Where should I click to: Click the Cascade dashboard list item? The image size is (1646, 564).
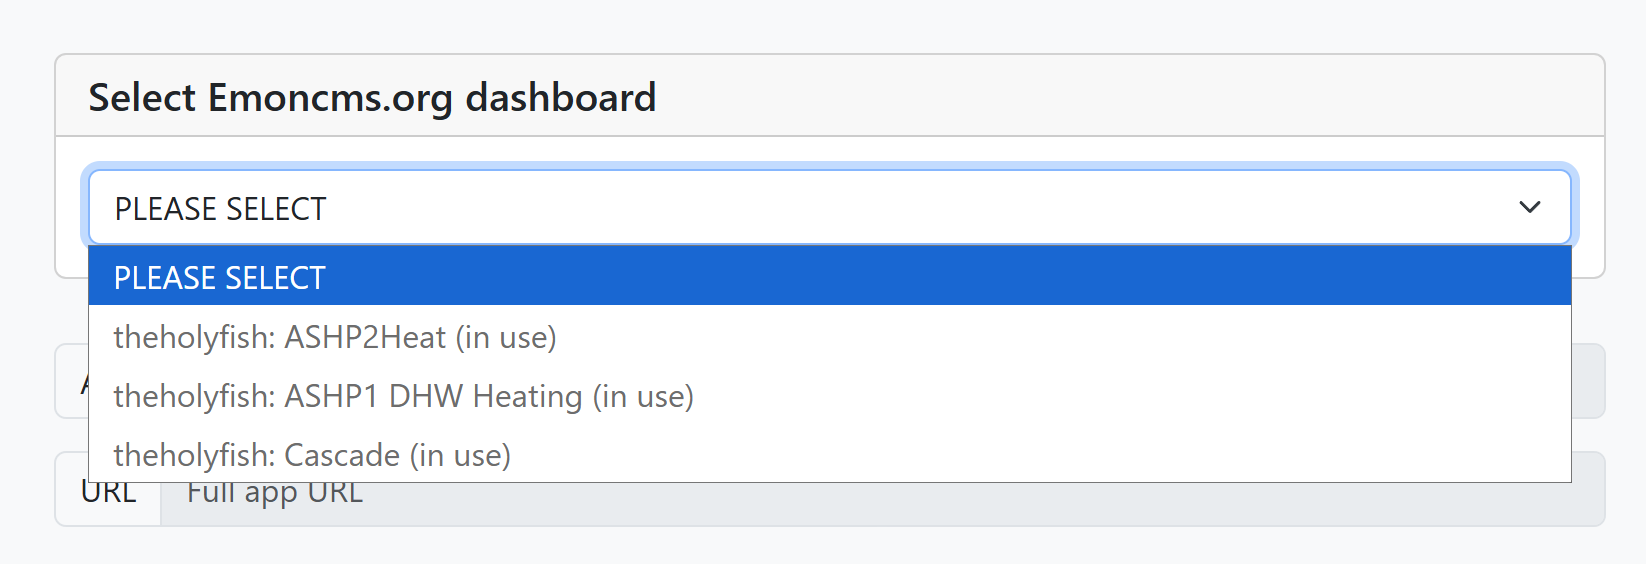[312, 455]
